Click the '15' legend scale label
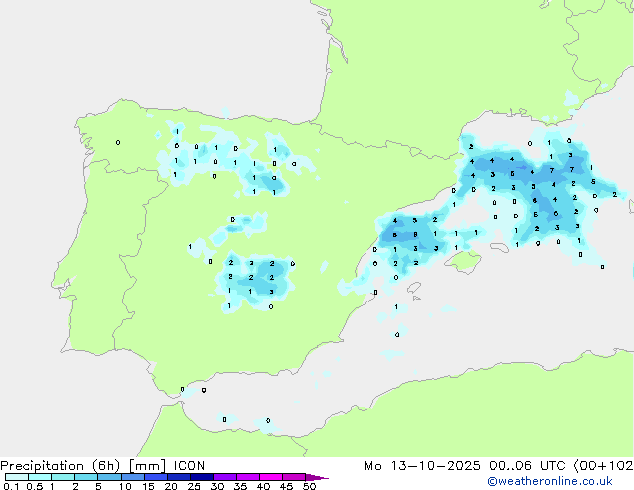 [148, 486]
